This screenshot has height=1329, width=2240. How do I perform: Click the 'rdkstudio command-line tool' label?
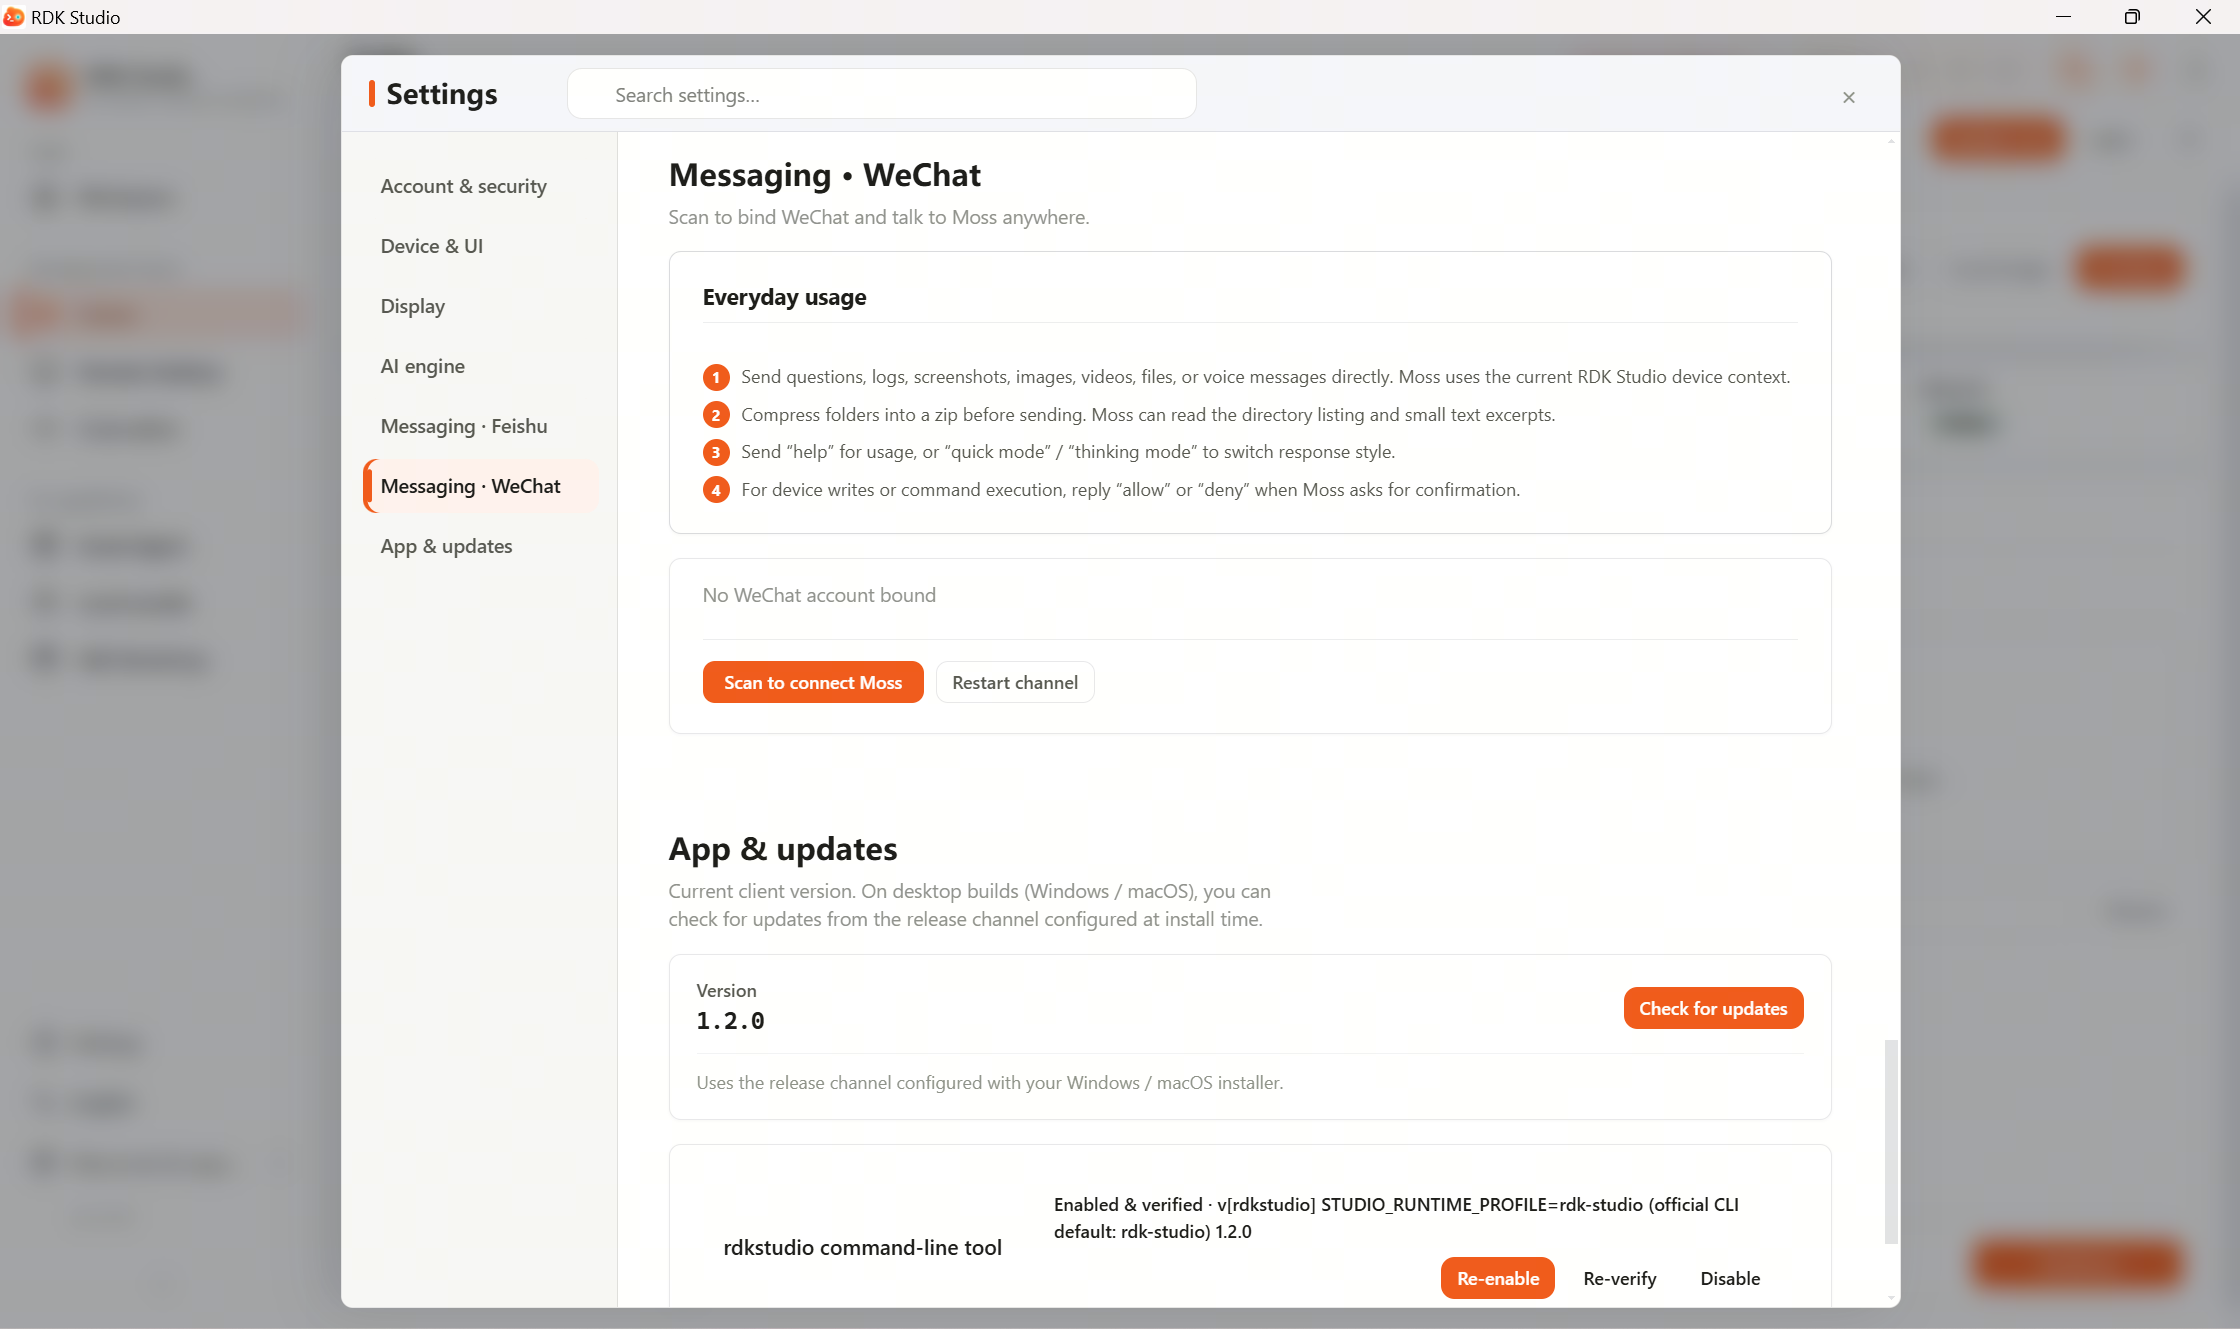tap(861, 1247)
